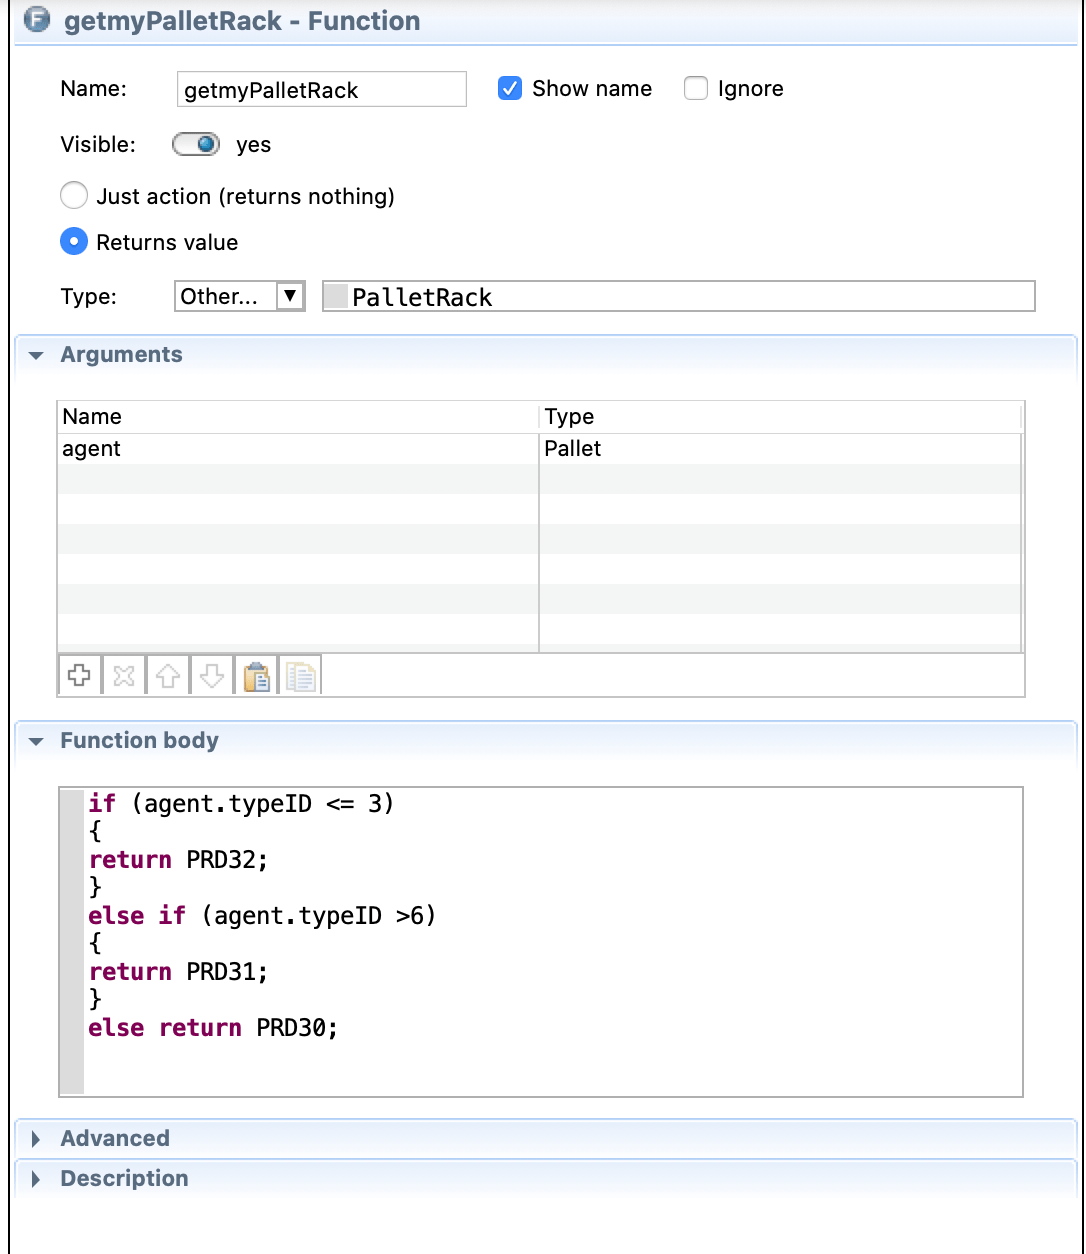Select the Pallet argument type cell
This screenshot has width=1086, height=1254.
click(x=780, y=449)
